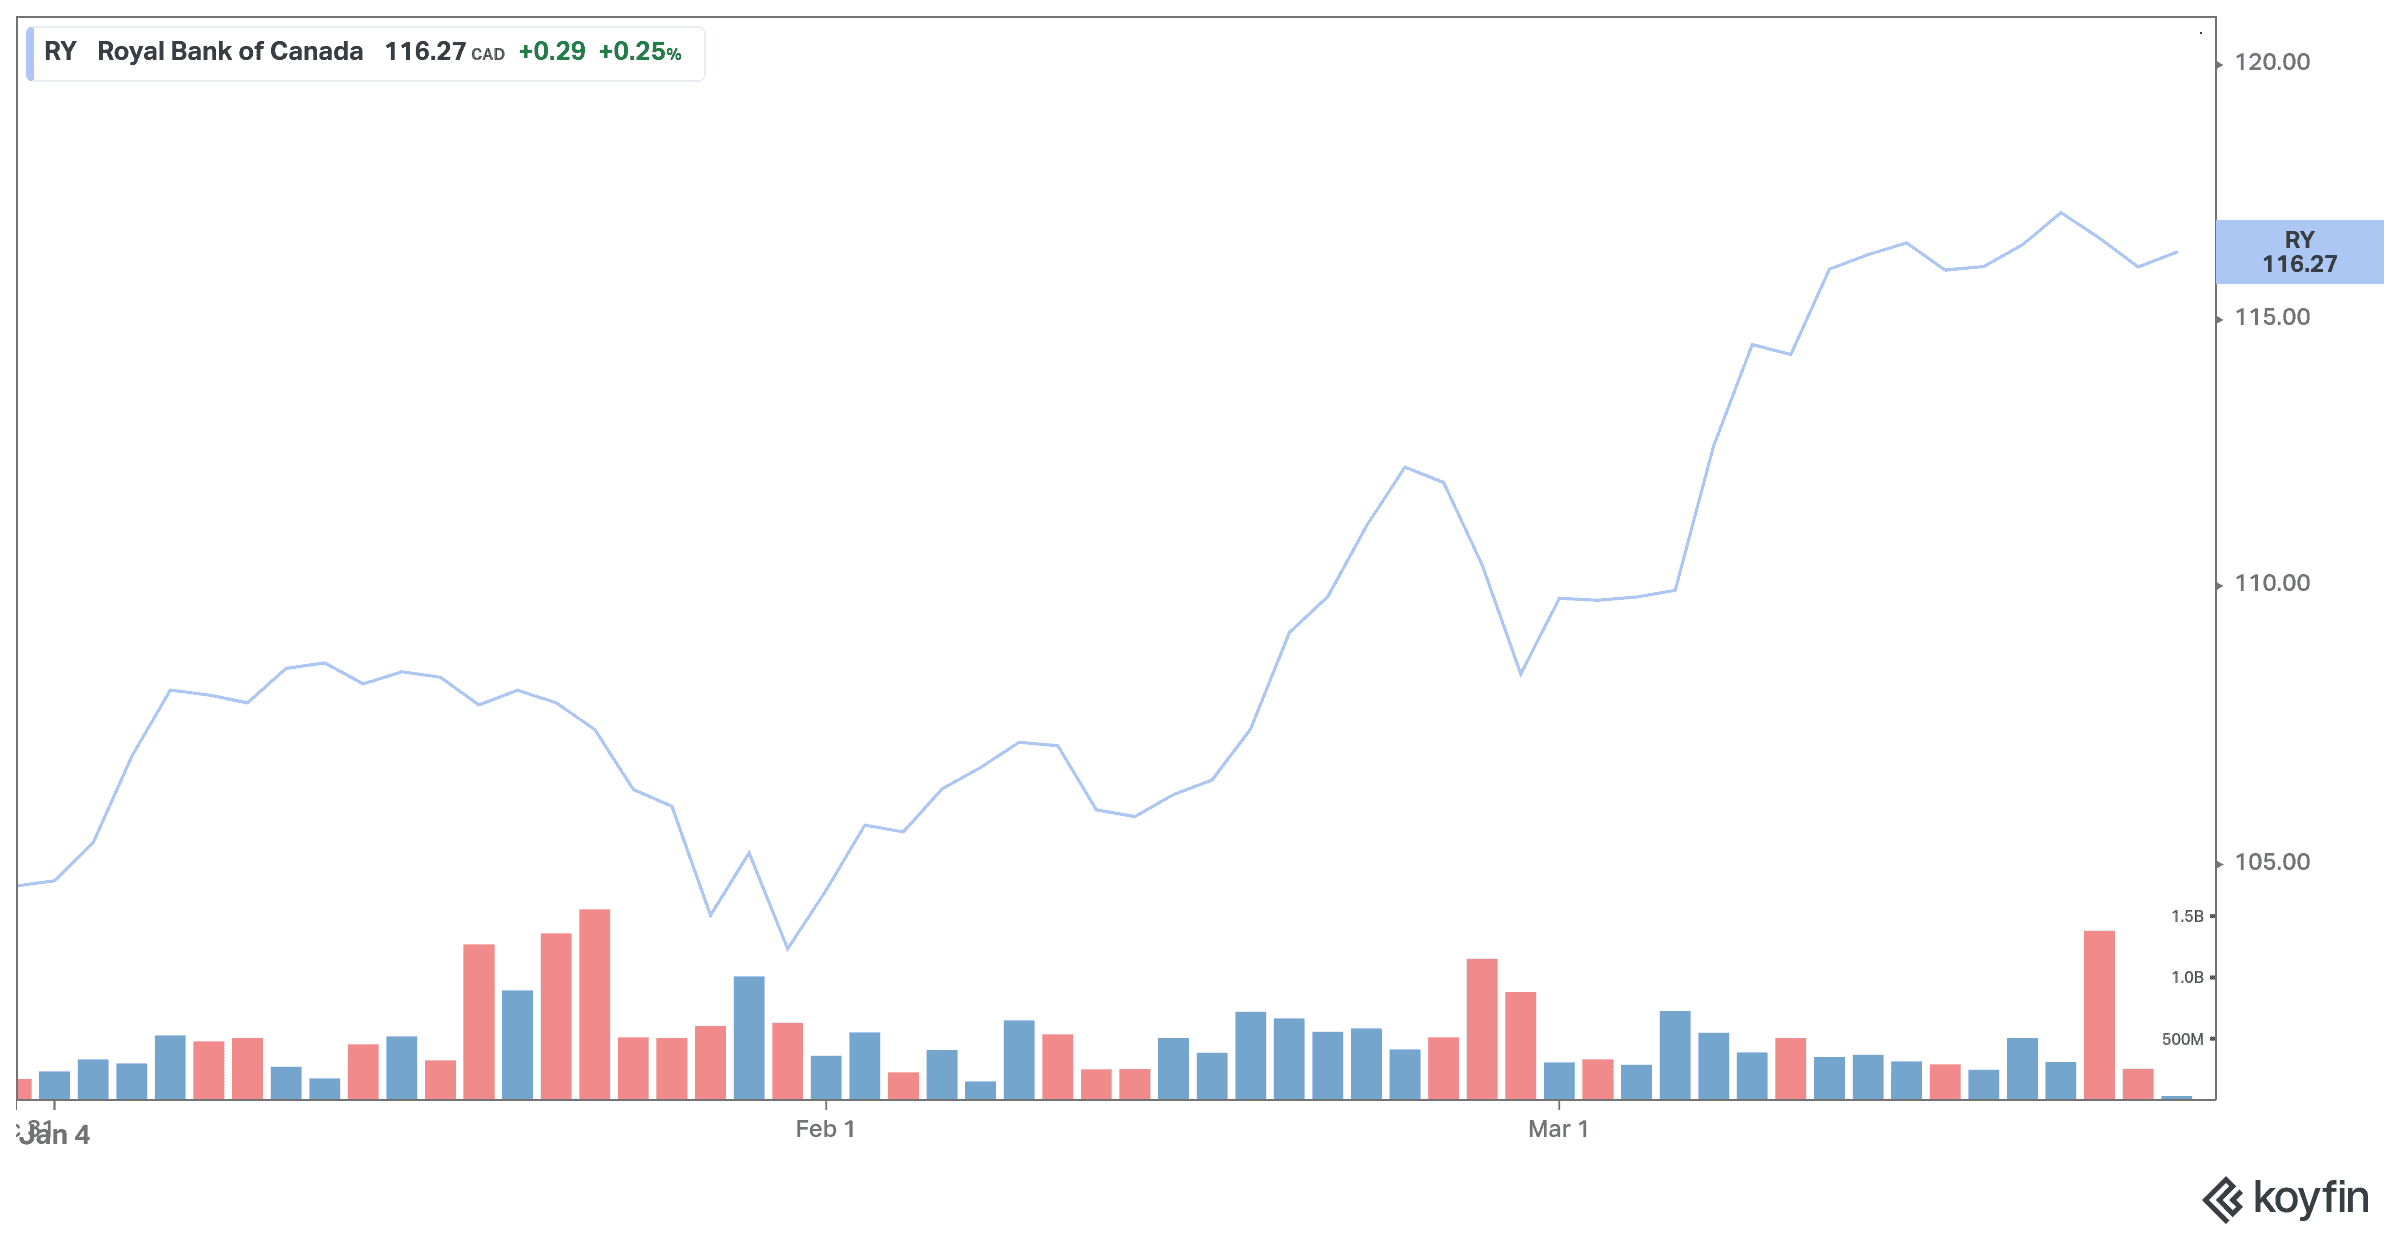Click the 120.00 price axis label
This screenshot has width=2400, height=1240.
2272,62
